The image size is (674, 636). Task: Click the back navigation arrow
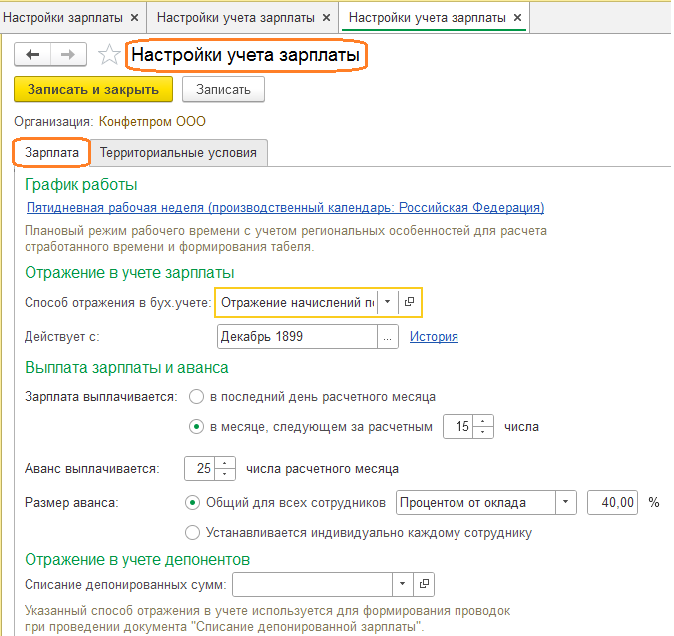click(33, 55)
